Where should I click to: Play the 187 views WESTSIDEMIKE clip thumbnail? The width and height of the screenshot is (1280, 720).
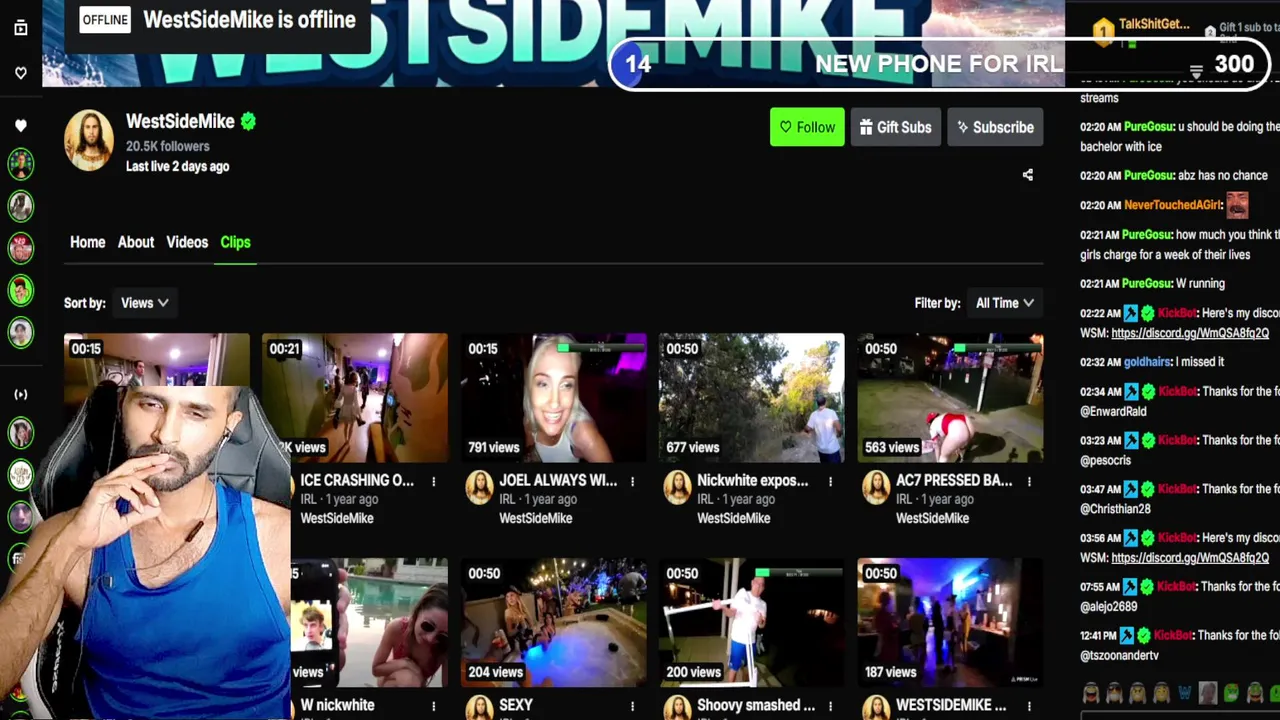(x=950, y=623)
